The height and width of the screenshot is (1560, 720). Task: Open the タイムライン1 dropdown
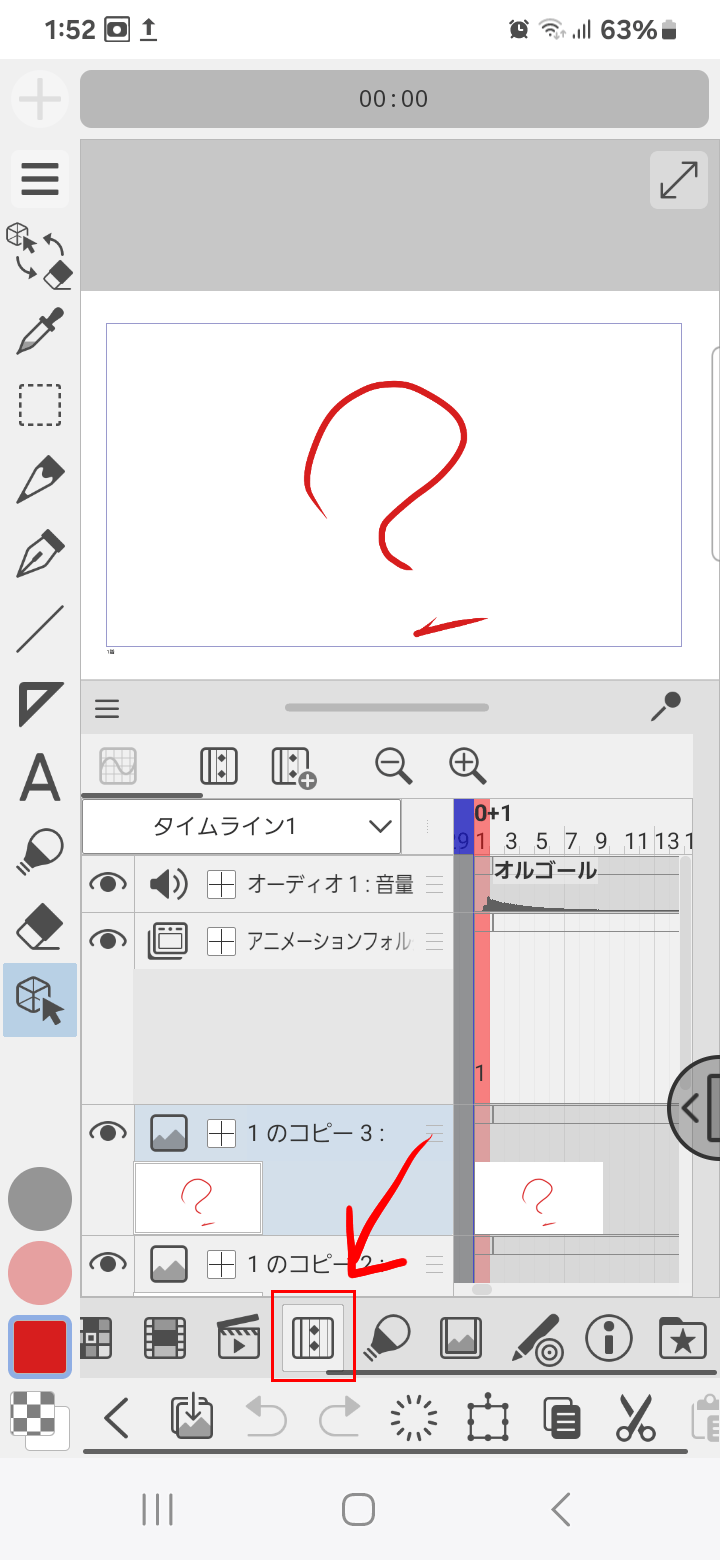[x=241, y=826]
